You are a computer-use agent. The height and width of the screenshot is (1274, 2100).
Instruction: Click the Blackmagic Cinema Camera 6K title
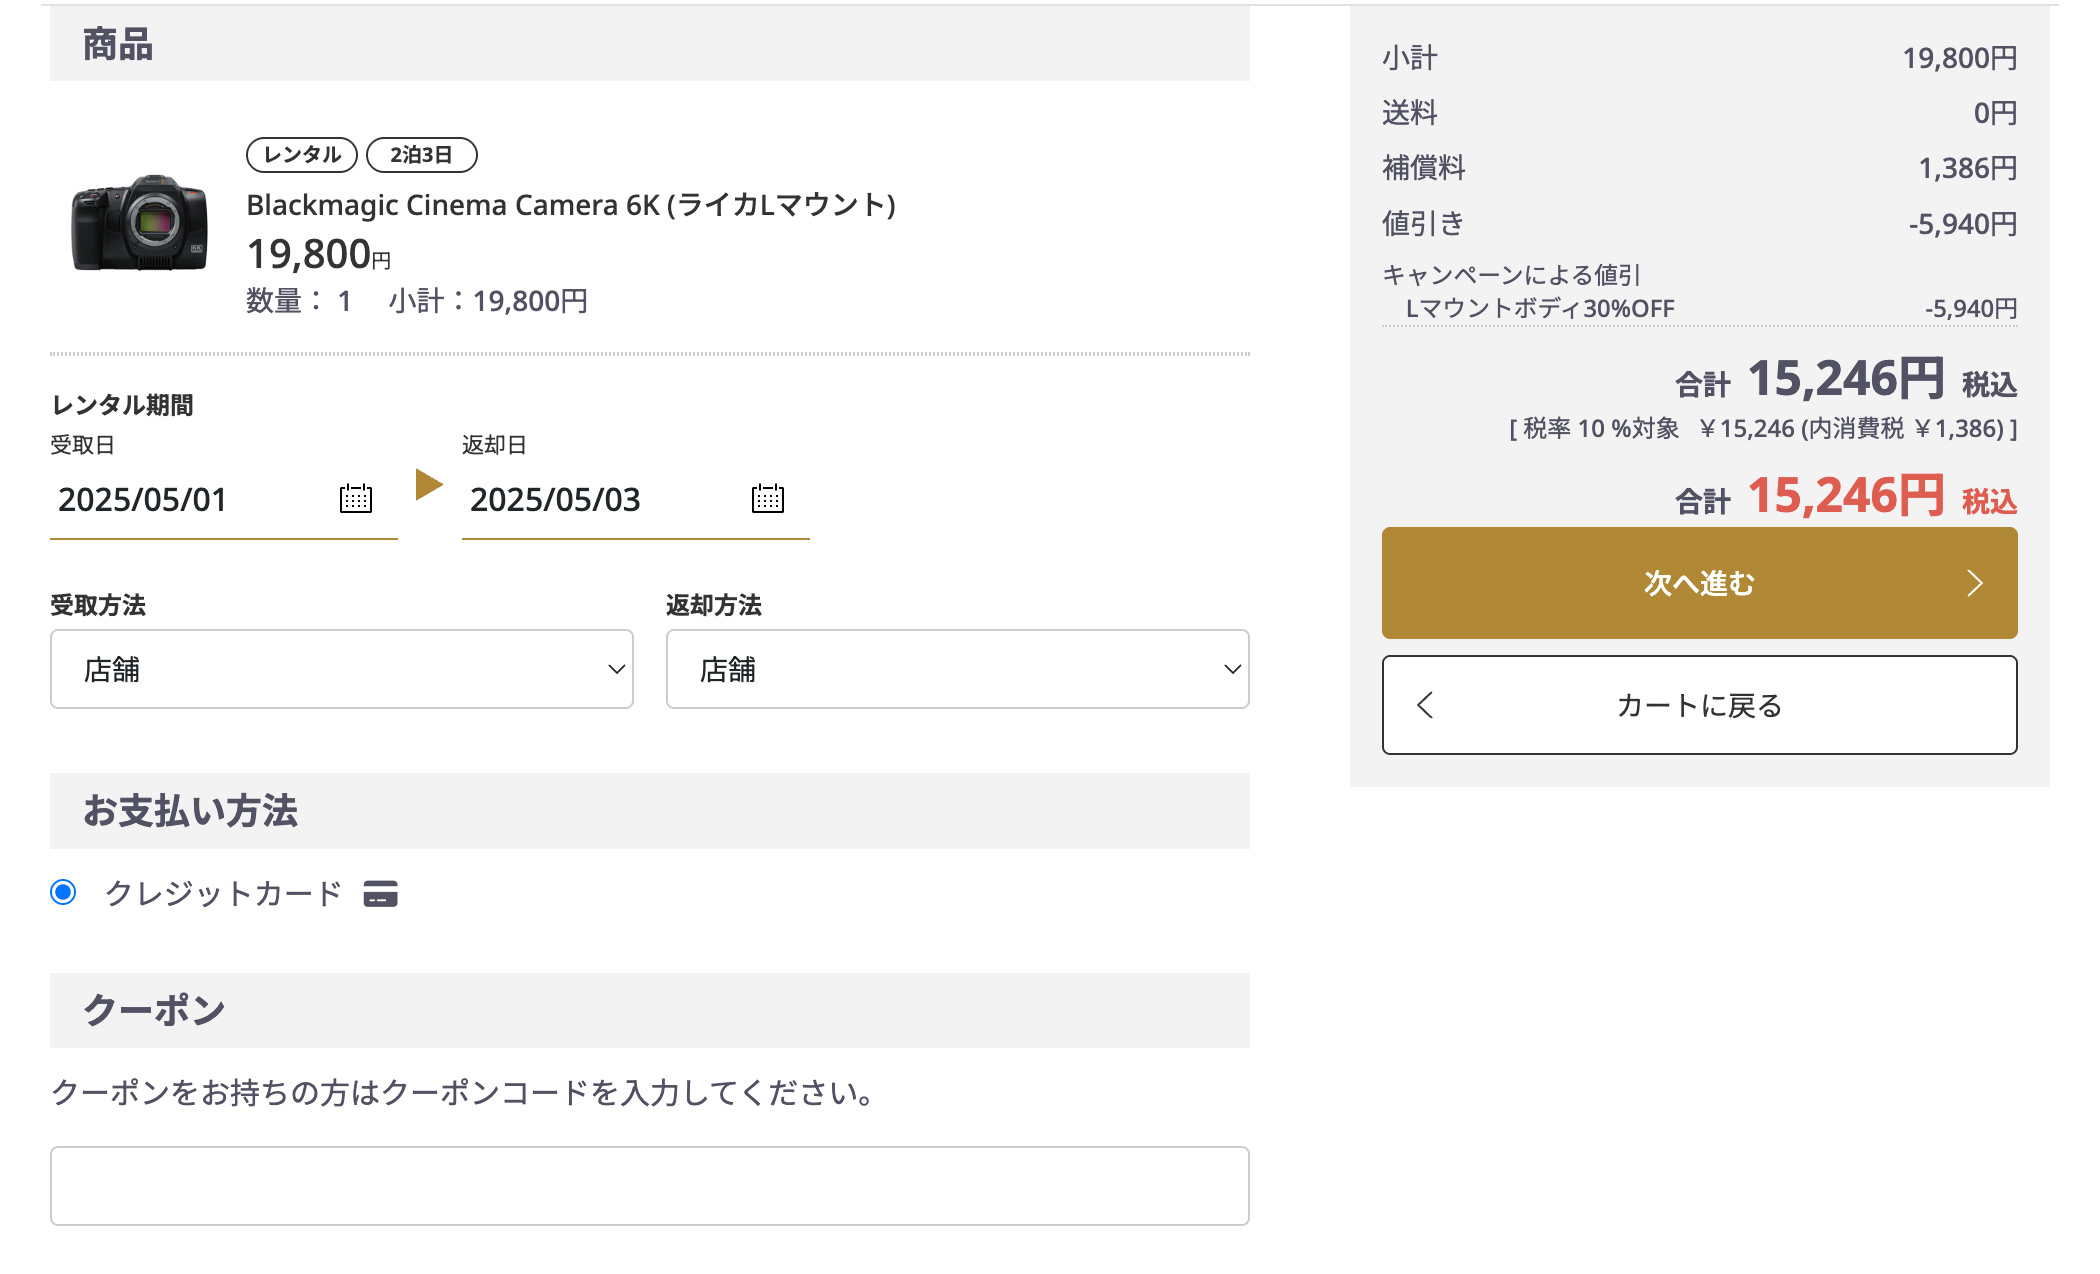pyautogui.click(x=571, y=205)
